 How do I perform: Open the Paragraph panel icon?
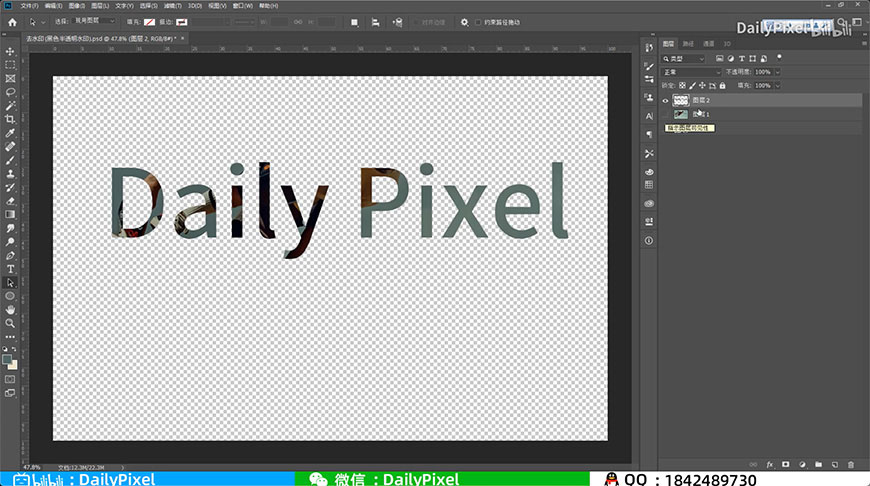(649, 134)
